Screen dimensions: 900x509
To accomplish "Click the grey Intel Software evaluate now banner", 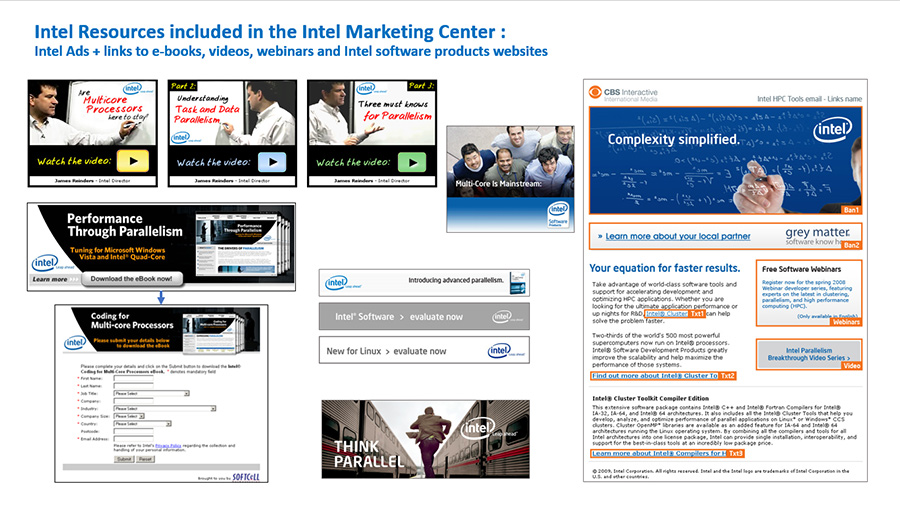I will click(x=424, y=317).
